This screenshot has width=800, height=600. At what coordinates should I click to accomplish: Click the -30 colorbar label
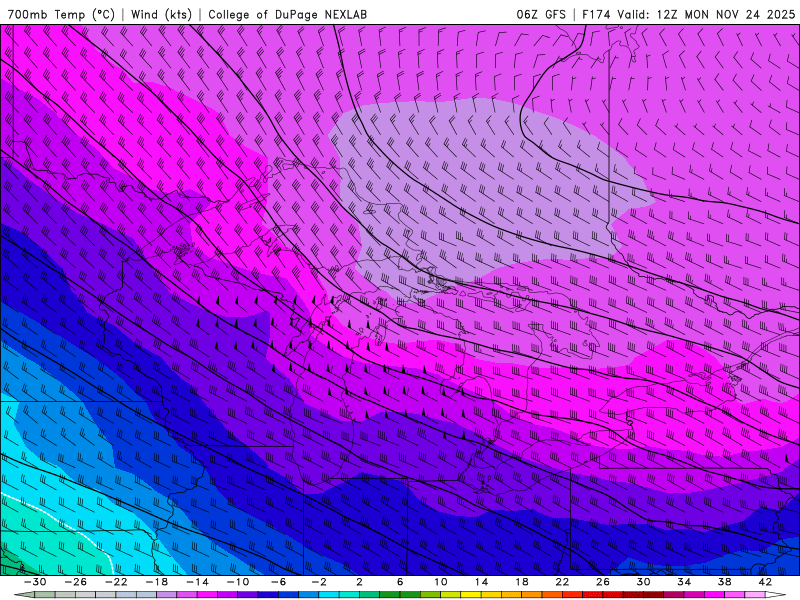click(x=35, y=582)
